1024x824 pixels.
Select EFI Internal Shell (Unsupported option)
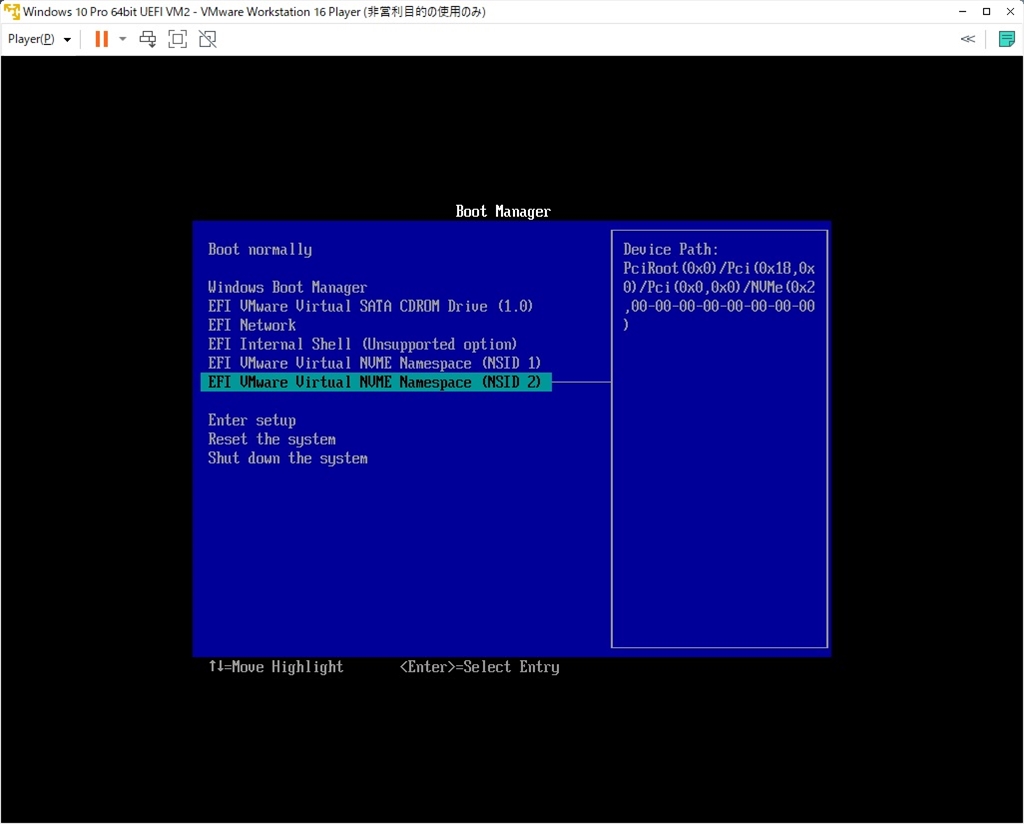[362, 344]
